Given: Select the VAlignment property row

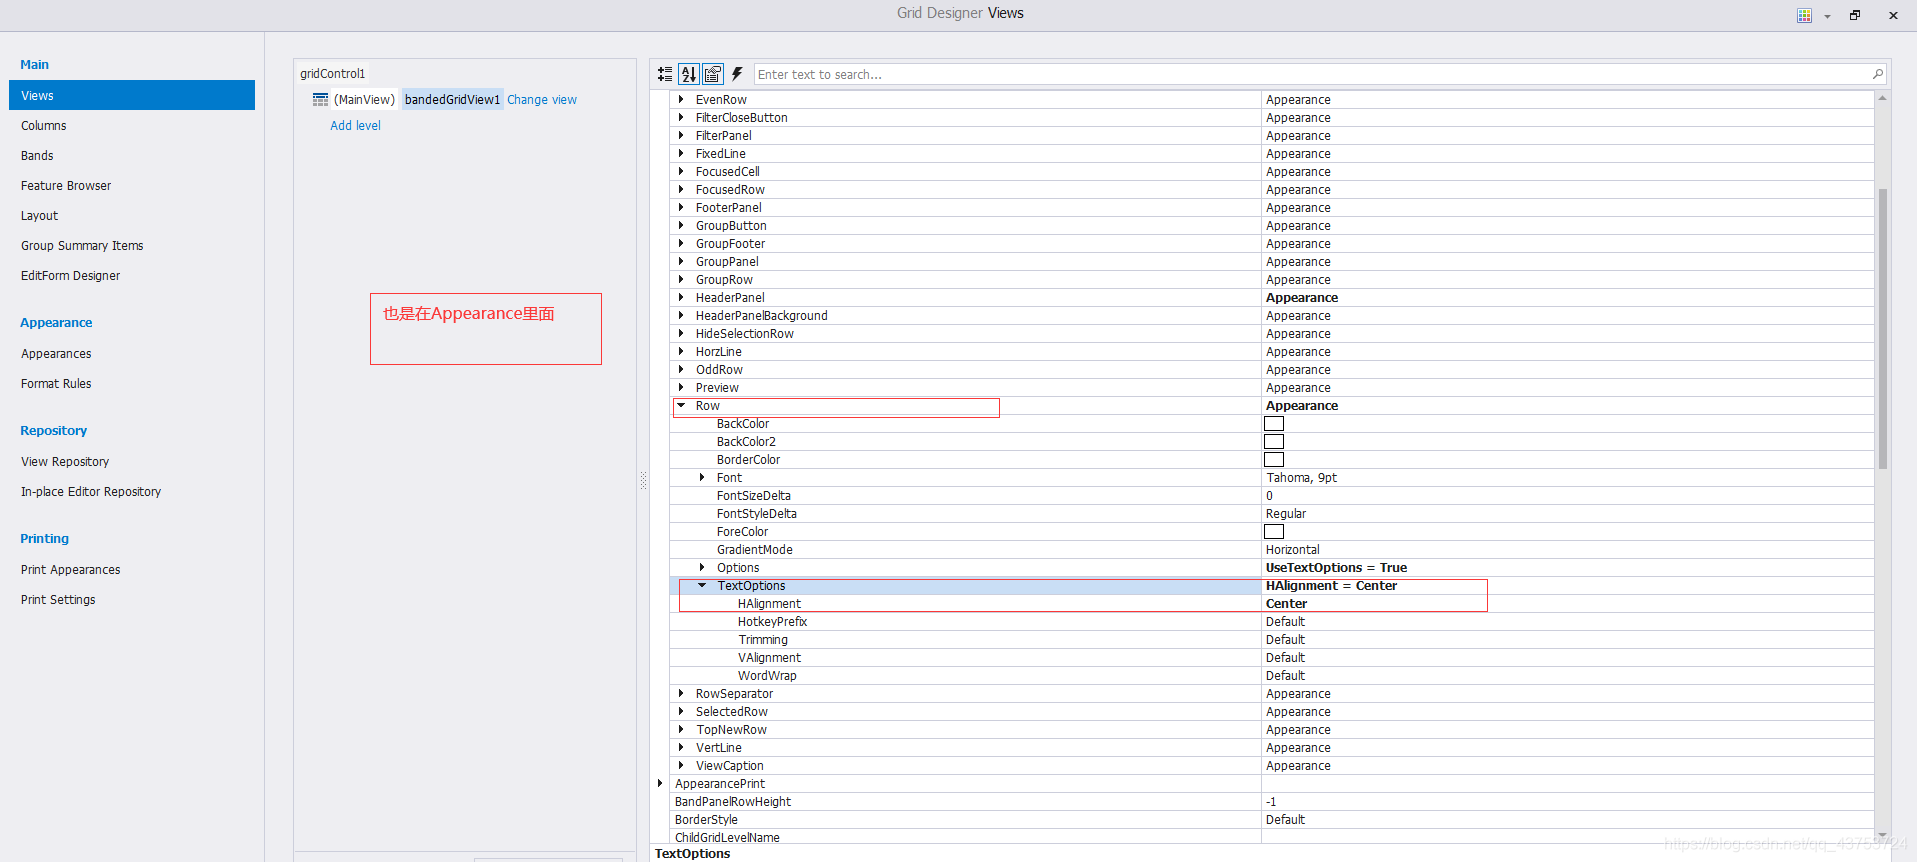Looking at the screenshot, I should [x=1272, y=658].
